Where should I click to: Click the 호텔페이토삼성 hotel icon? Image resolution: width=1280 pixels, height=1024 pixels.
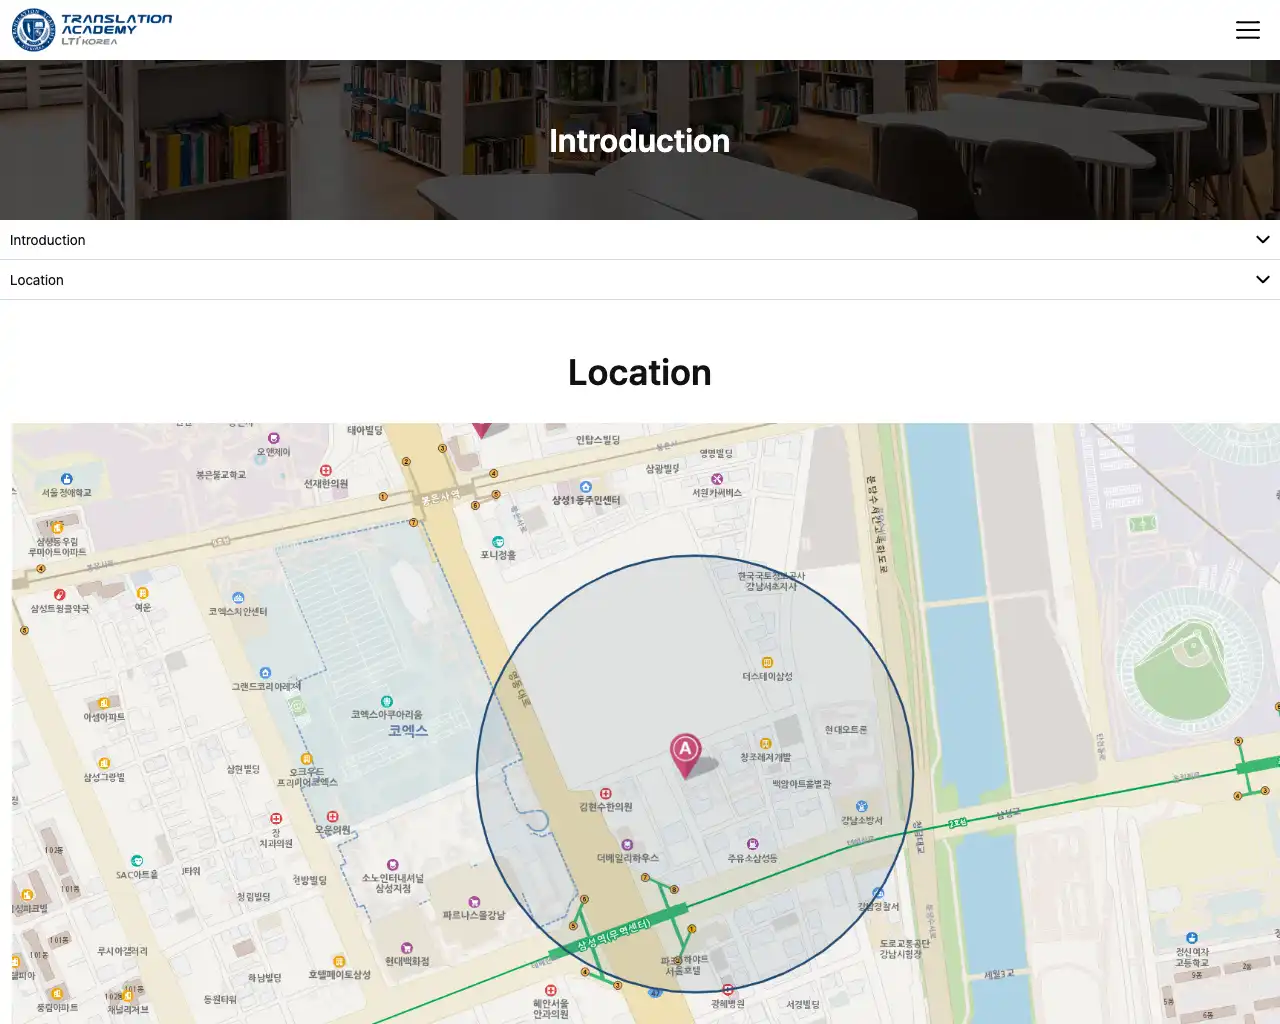click(339, 961)
